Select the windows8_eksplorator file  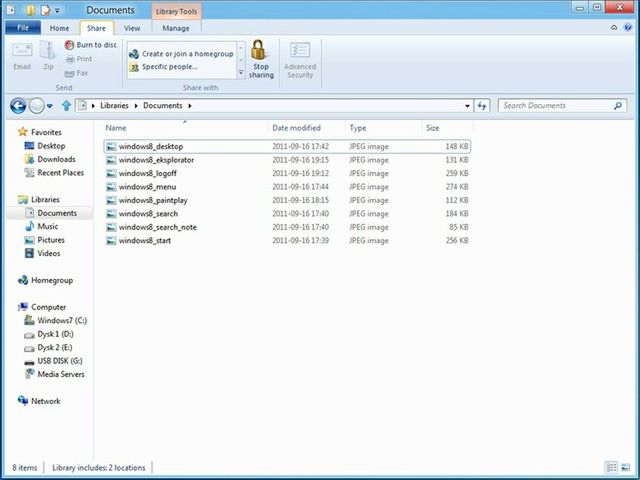coord(287,160)
